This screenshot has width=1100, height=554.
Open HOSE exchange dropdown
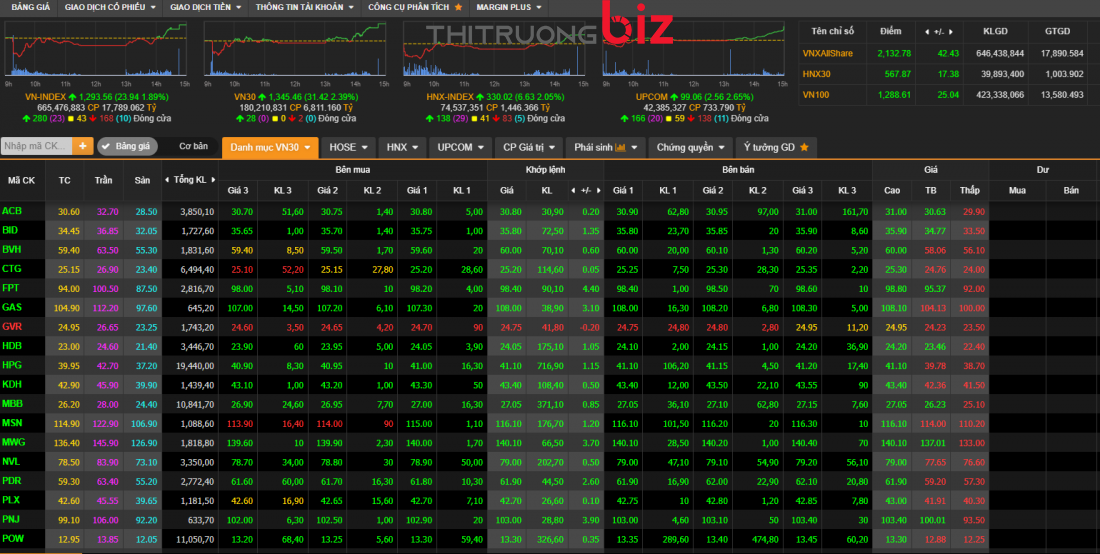tap(349, 147)
